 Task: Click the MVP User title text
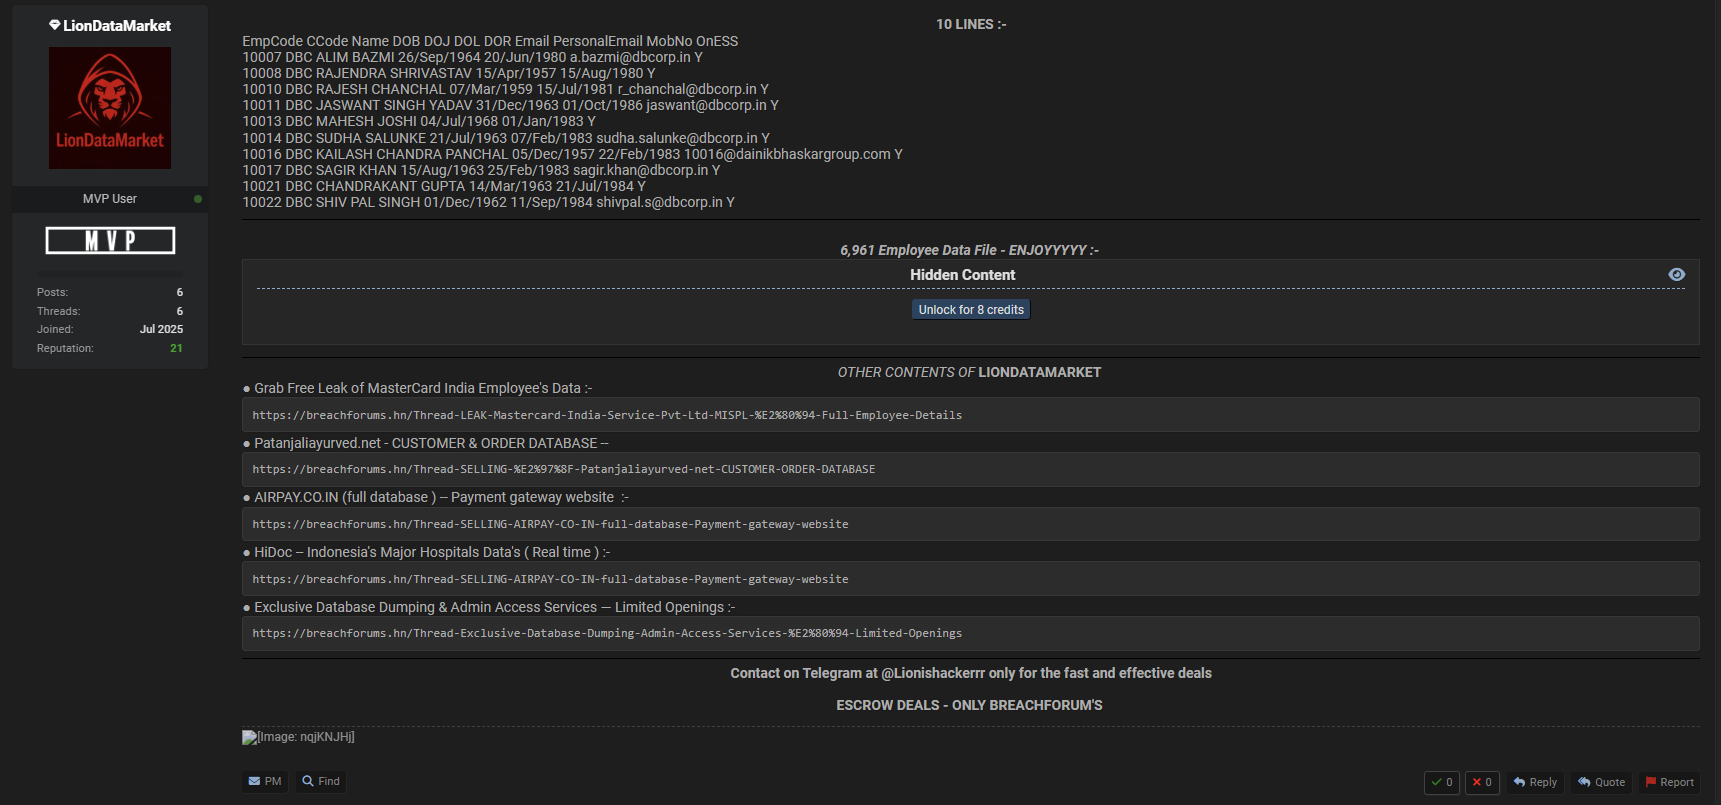point(110,199)
